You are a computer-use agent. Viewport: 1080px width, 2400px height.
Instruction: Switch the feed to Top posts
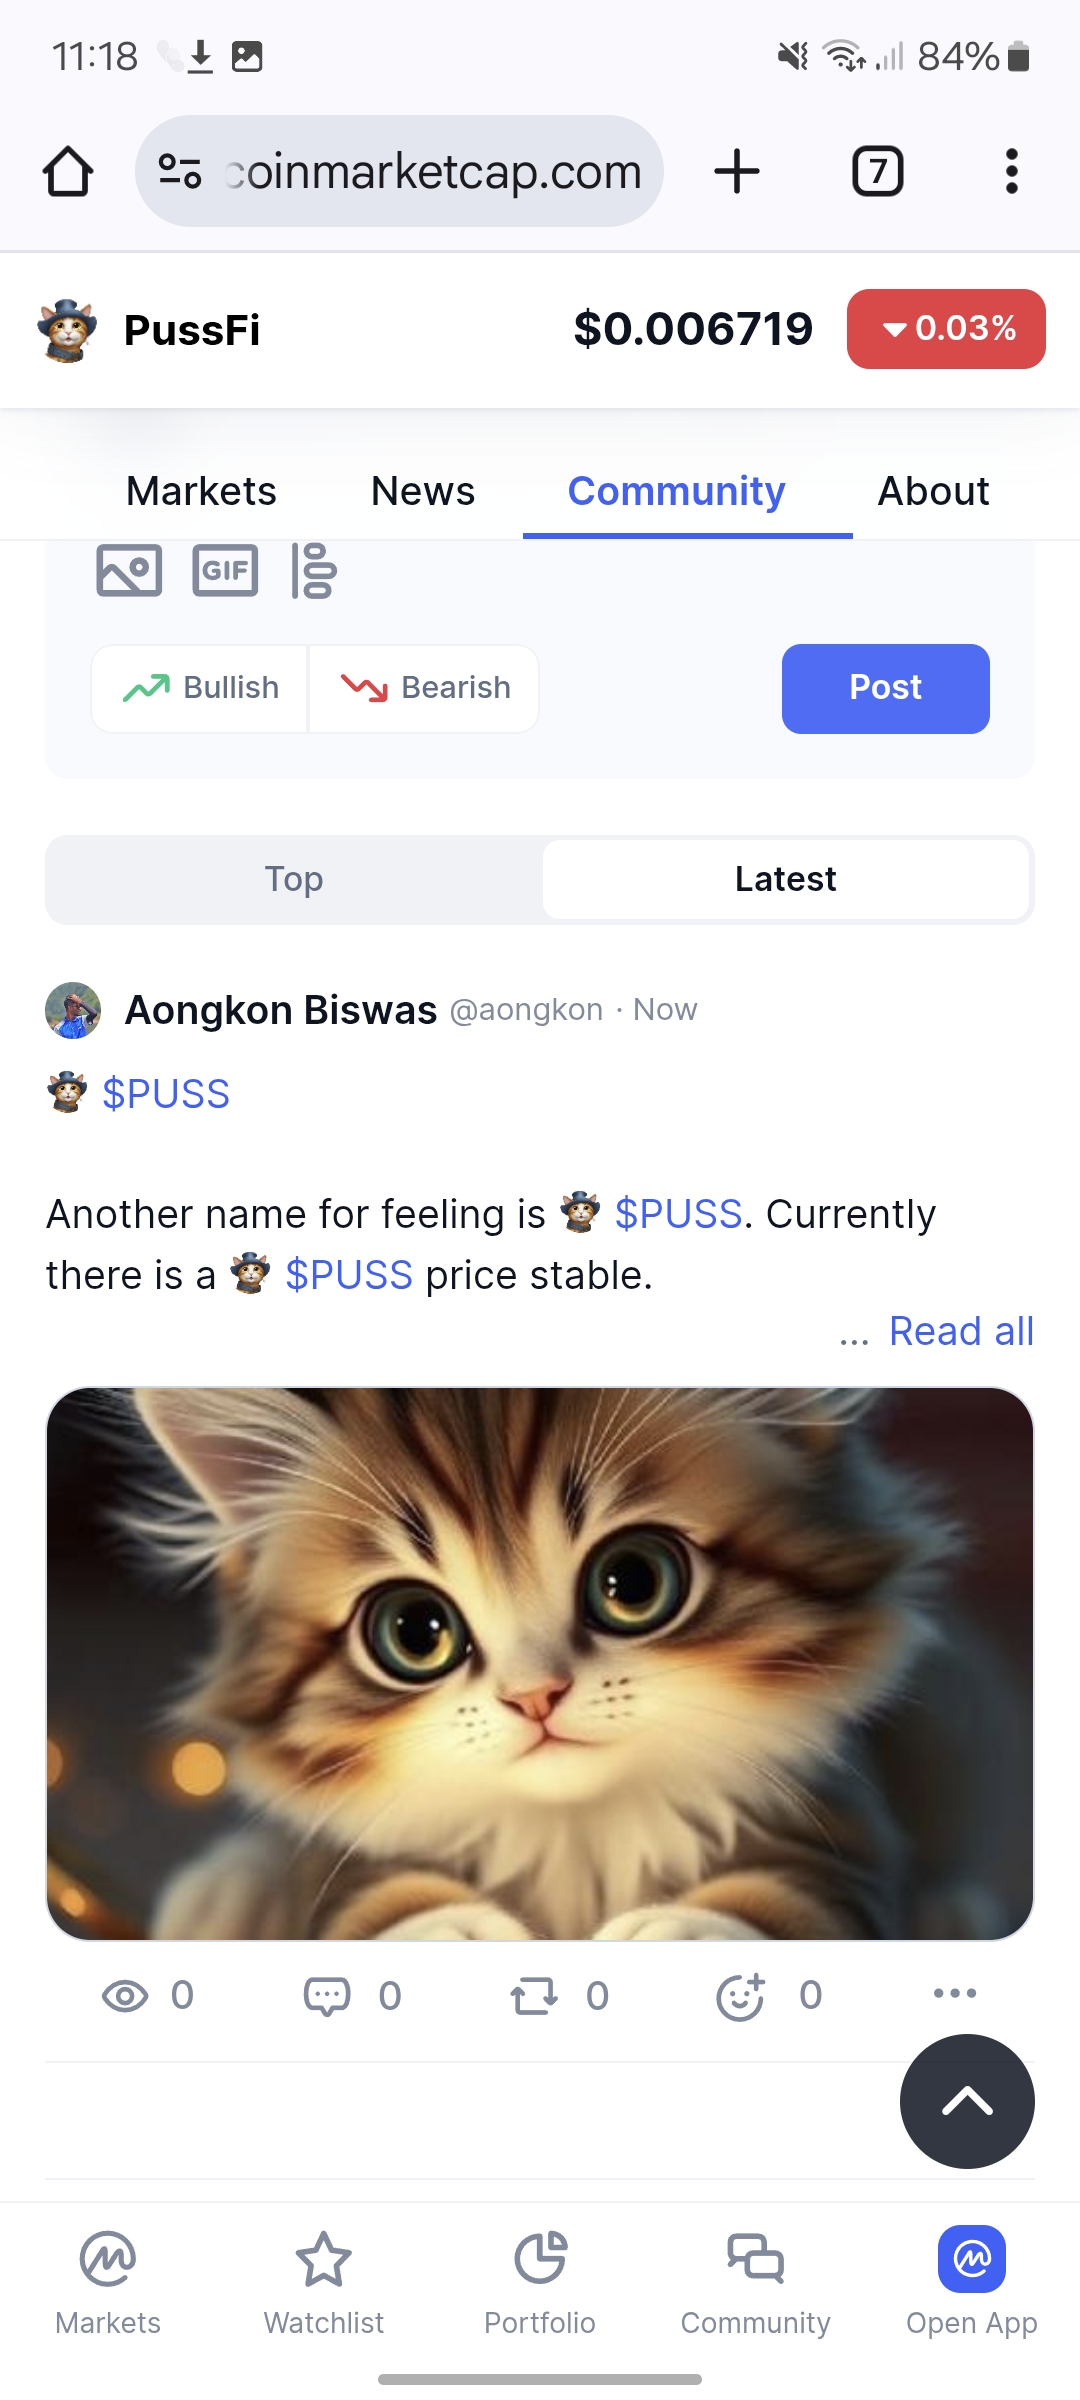point(294,879)
